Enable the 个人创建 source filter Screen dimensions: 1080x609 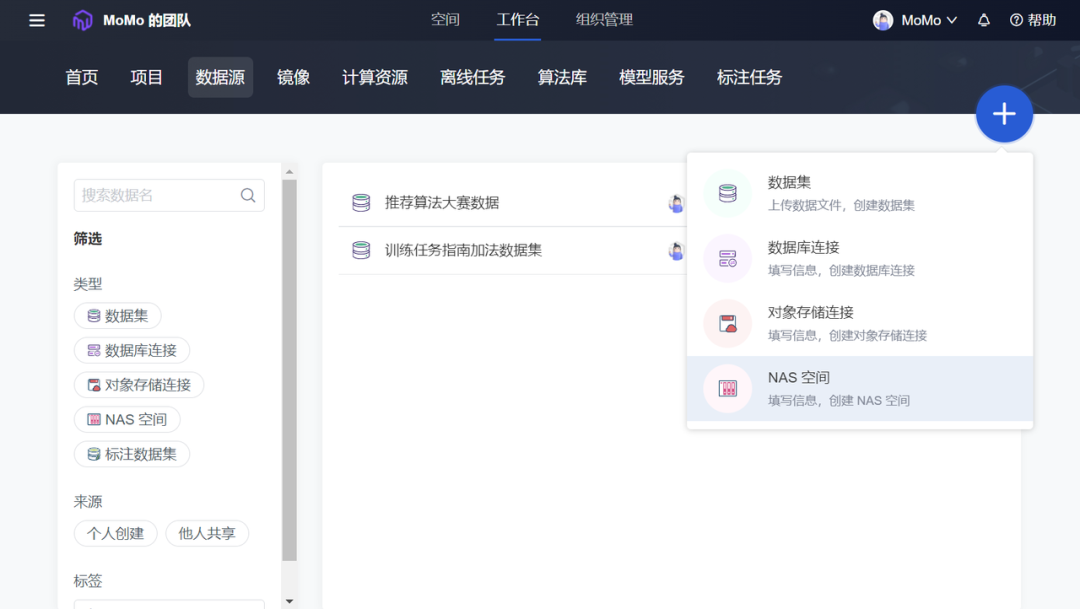115,533
